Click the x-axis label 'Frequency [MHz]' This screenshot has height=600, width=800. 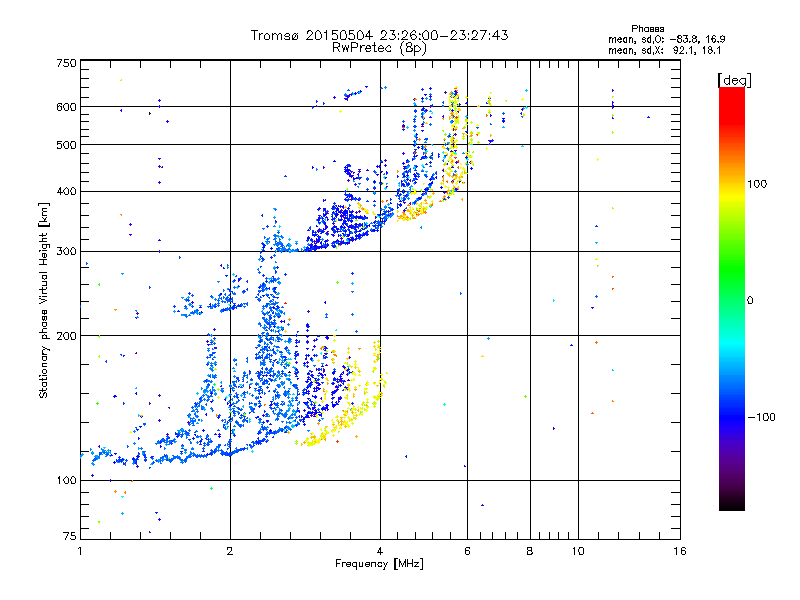point(379,564)
